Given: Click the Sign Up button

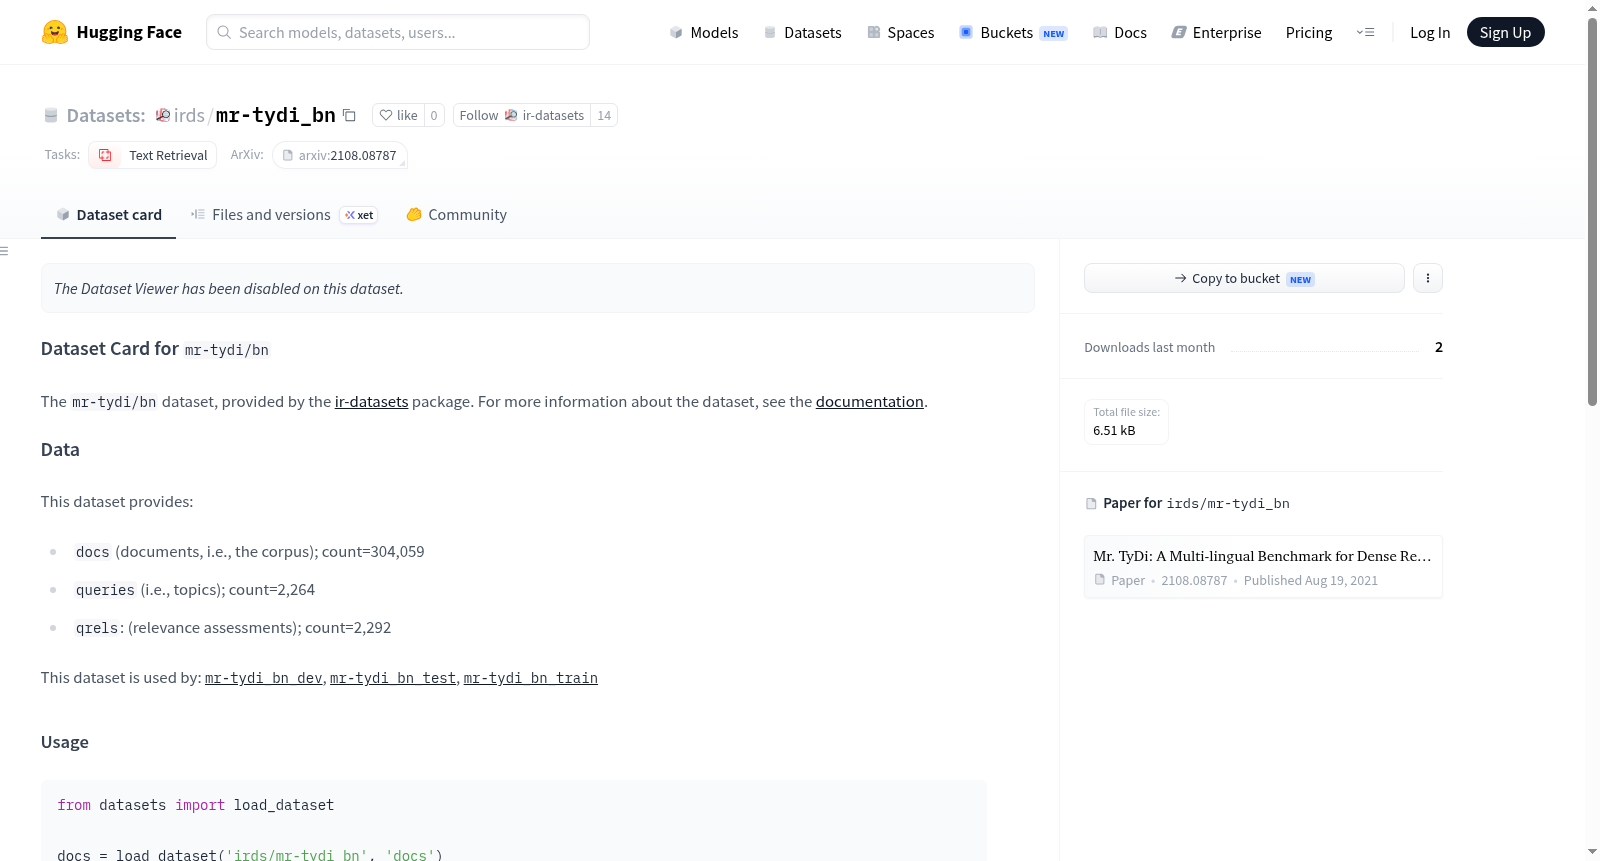Looking at the screenshot, I should [1505, 32].
